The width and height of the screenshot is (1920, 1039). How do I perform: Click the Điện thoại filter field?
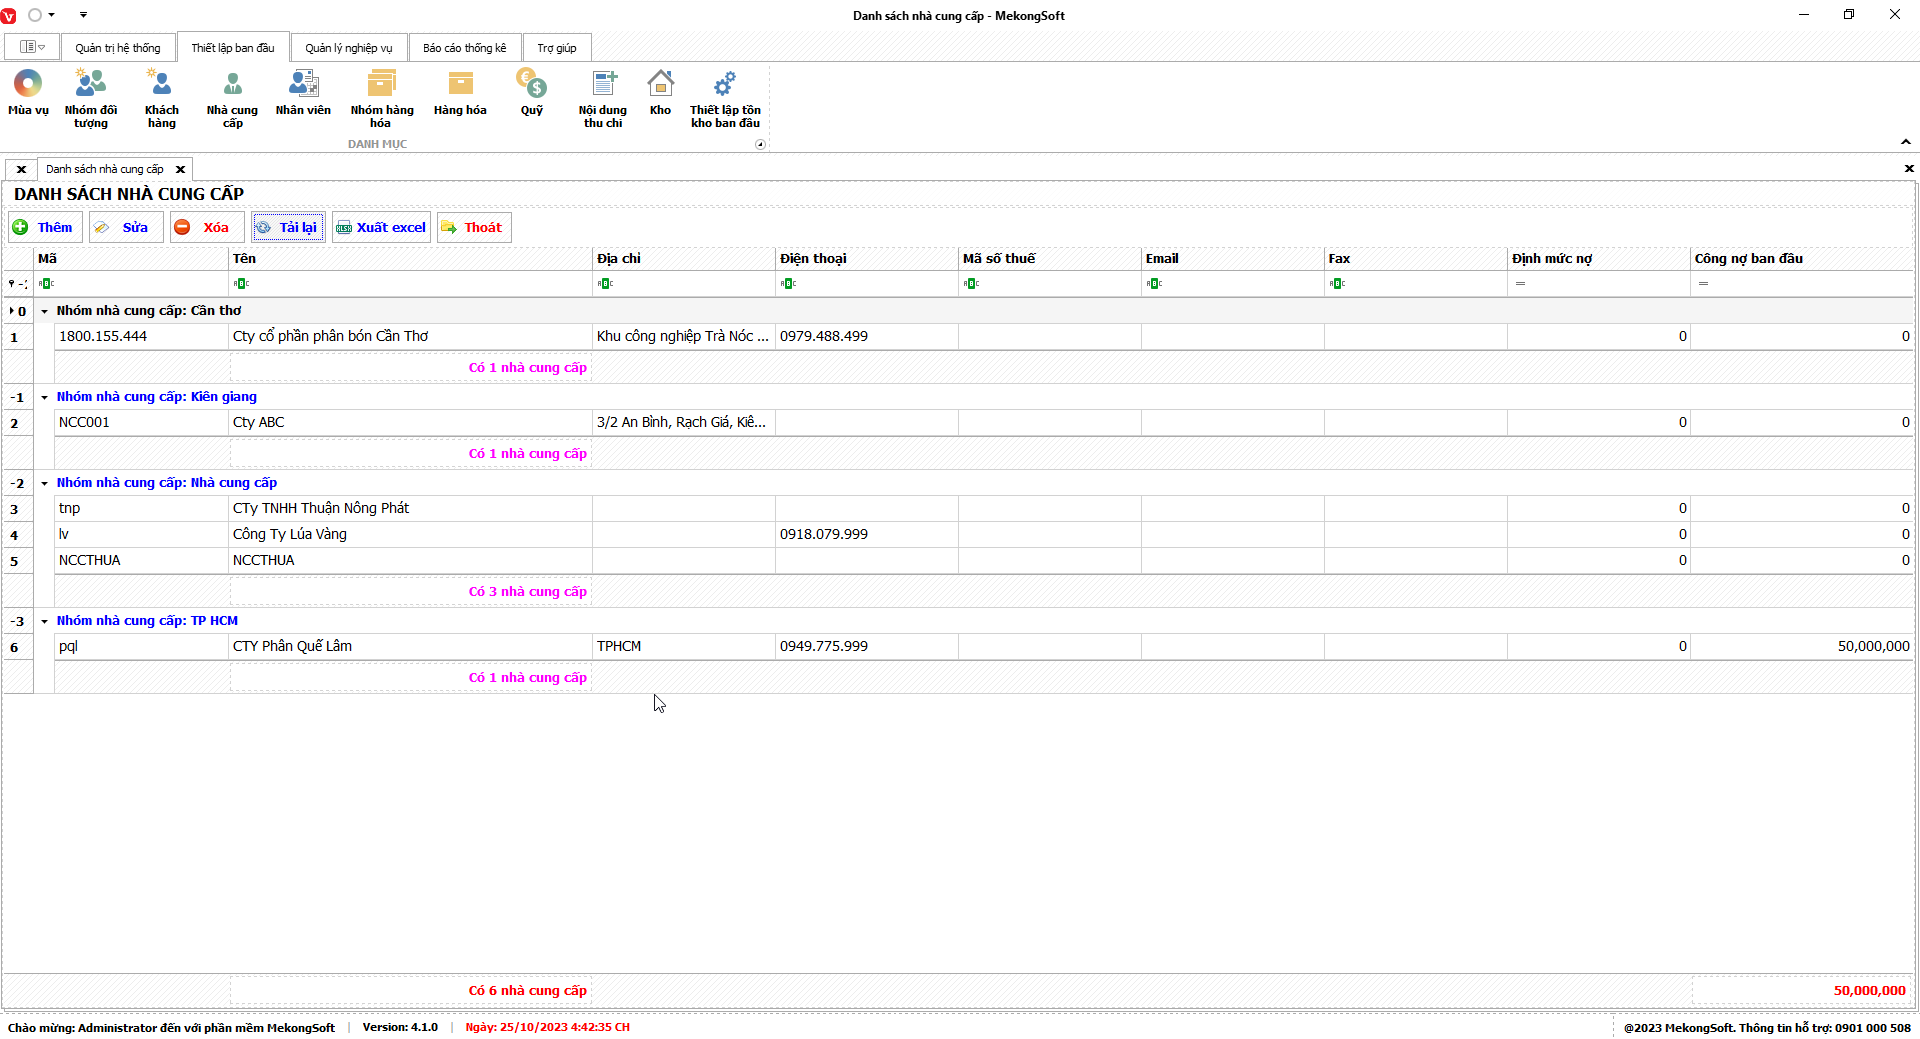(x=867, y=284)
